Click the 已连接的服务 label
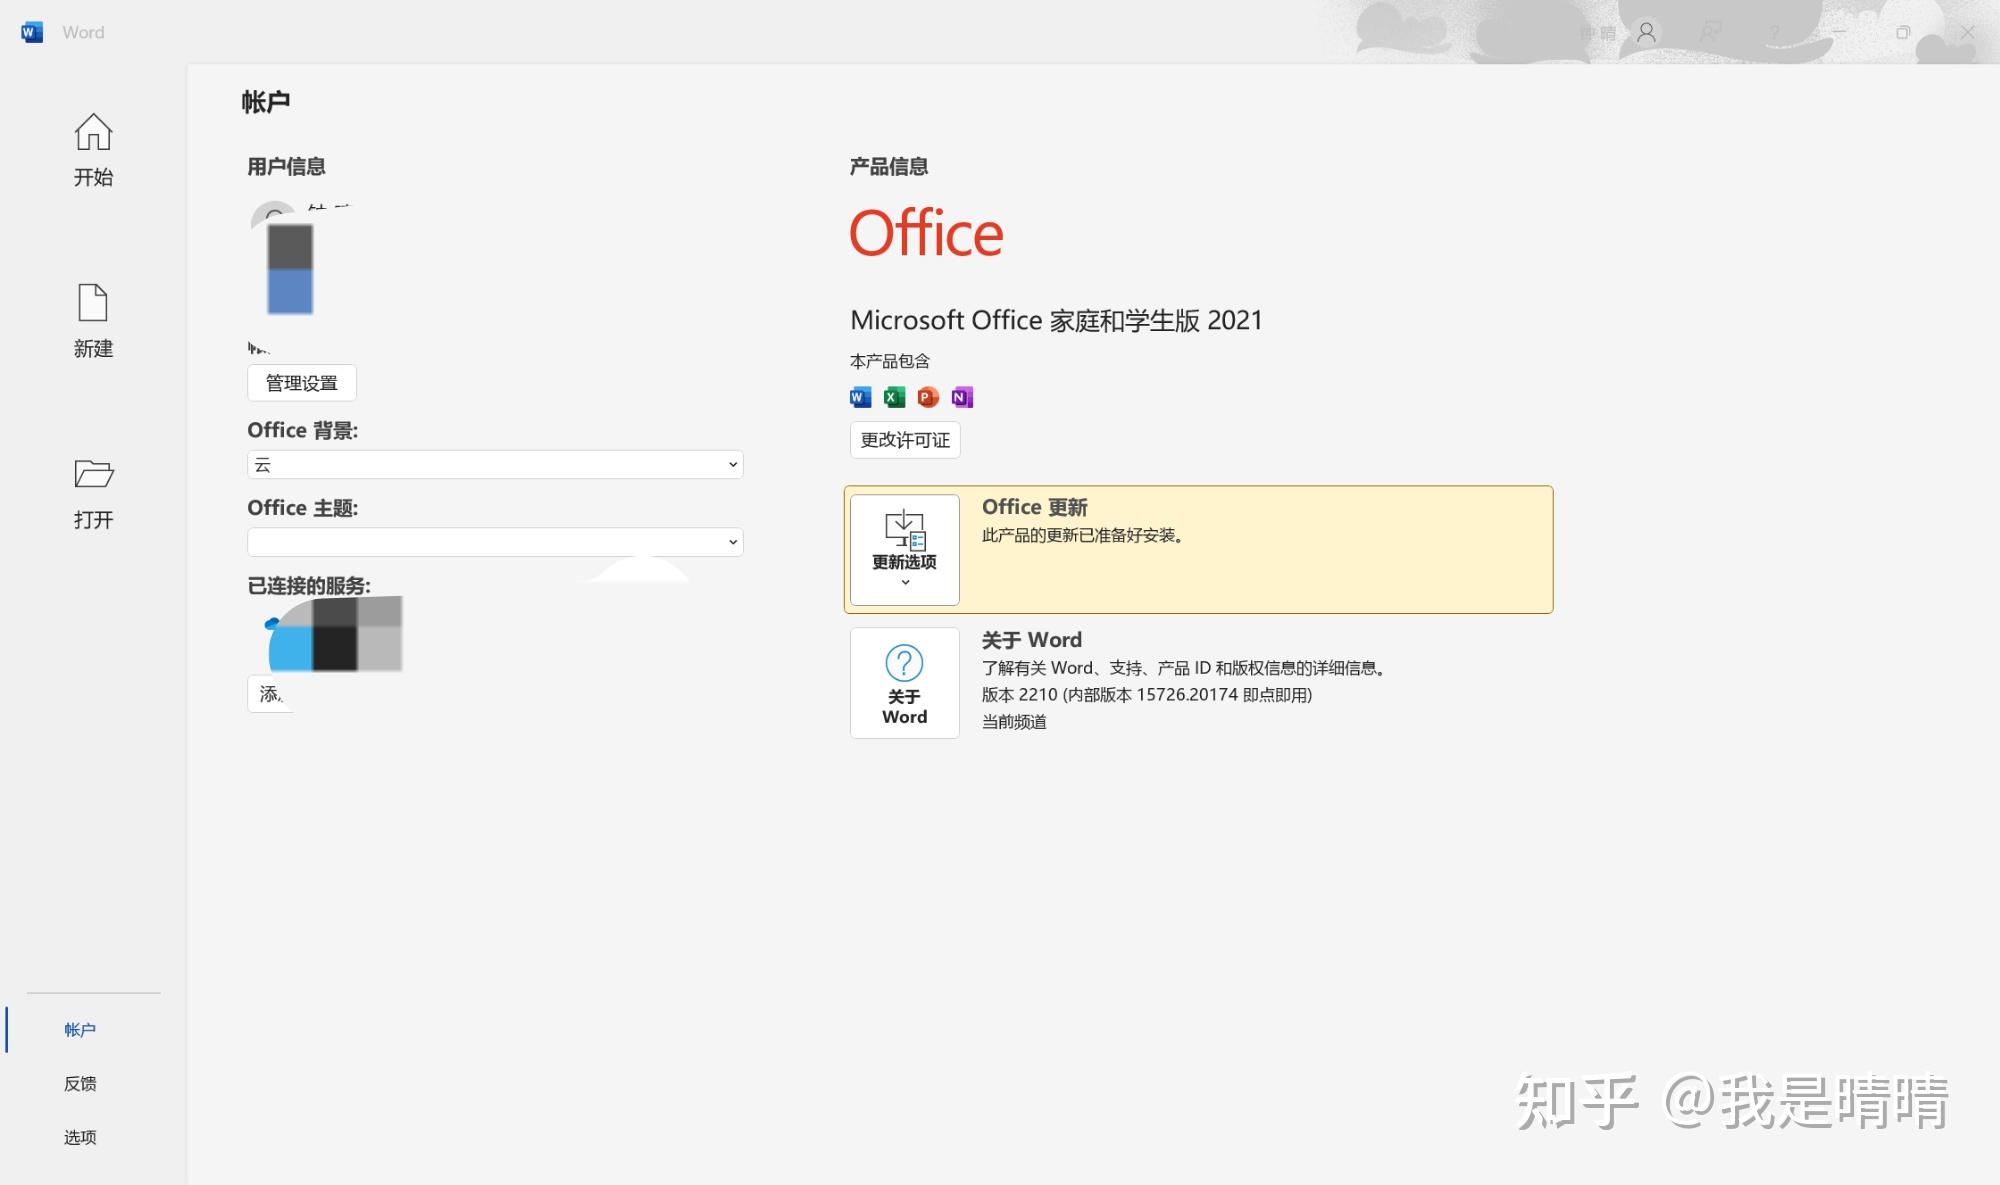2000x1185 pixels. coord(309,586)
